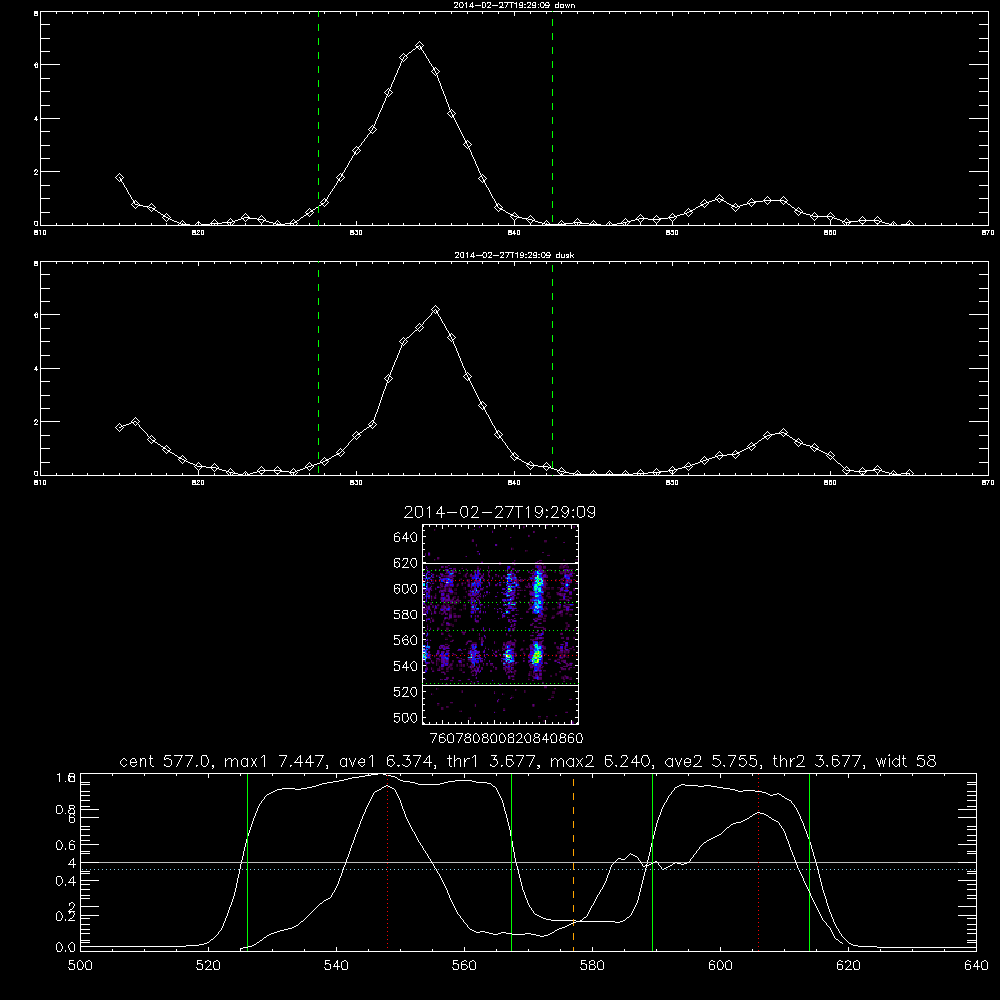Click the 520 label on heatmap y-axis
The image size is (1000, 1000).
(406, 692)
